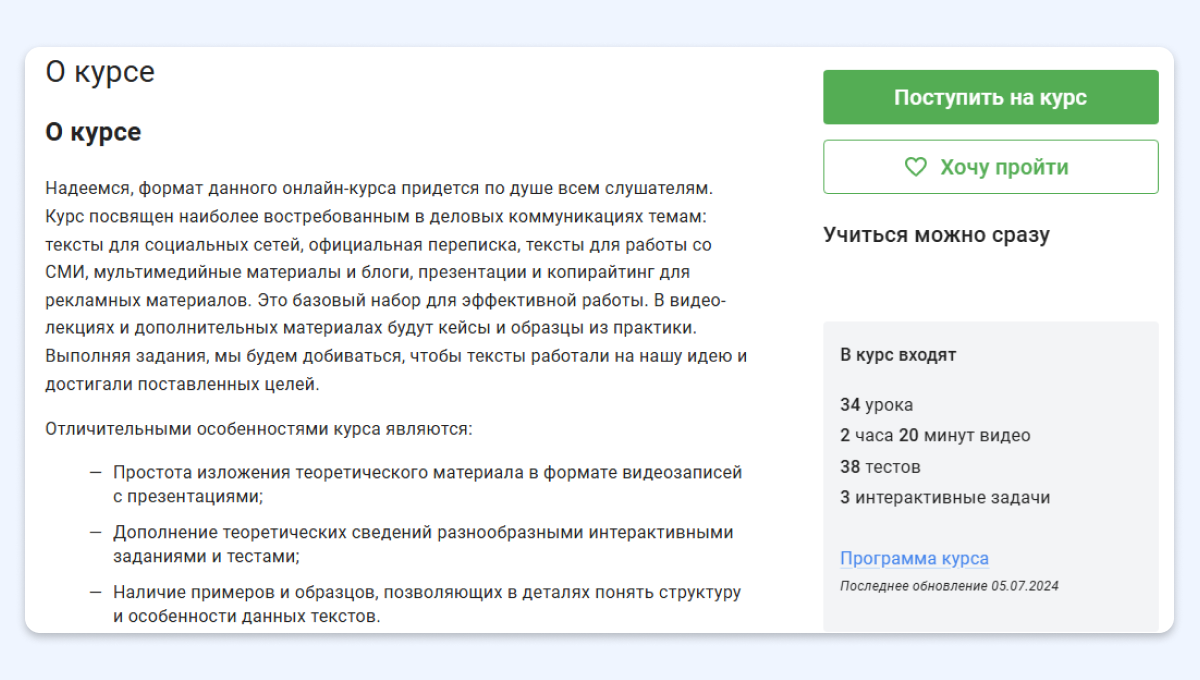
Task: Click the "38 тестов" stat line
Action: pos(880,467)
